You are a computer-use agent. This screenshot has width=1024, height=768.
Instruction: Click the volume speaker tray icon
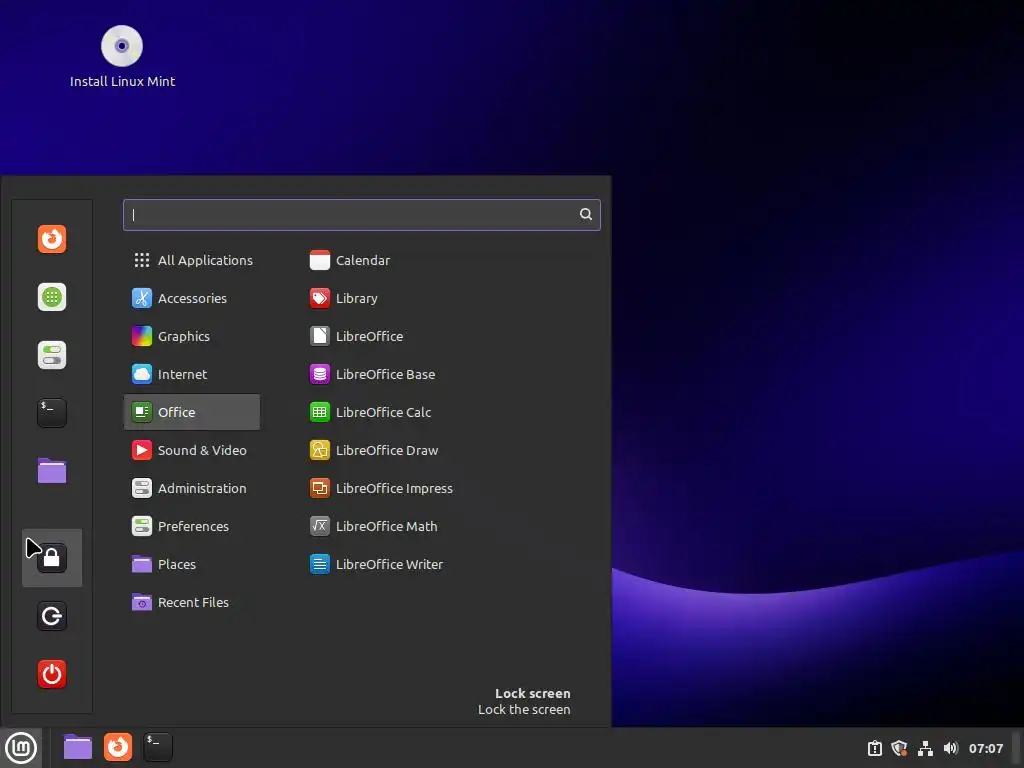pos(951,748)
